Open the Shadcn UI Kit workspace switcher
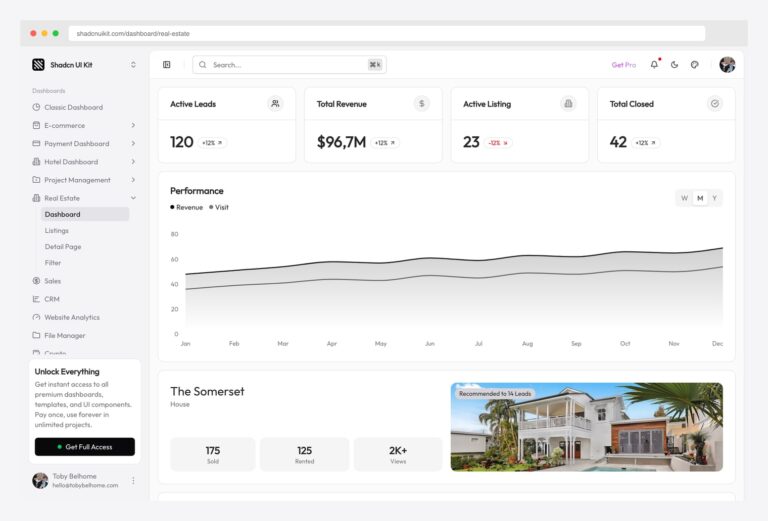The height and width of the screenshot is (521, 768). pos(133,65)
